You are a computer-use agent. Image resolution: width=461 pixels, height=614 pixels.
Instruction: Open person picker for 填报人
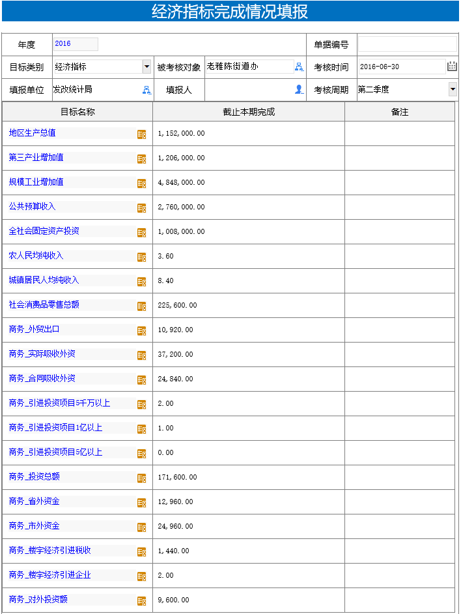click(x=299, y=90)
